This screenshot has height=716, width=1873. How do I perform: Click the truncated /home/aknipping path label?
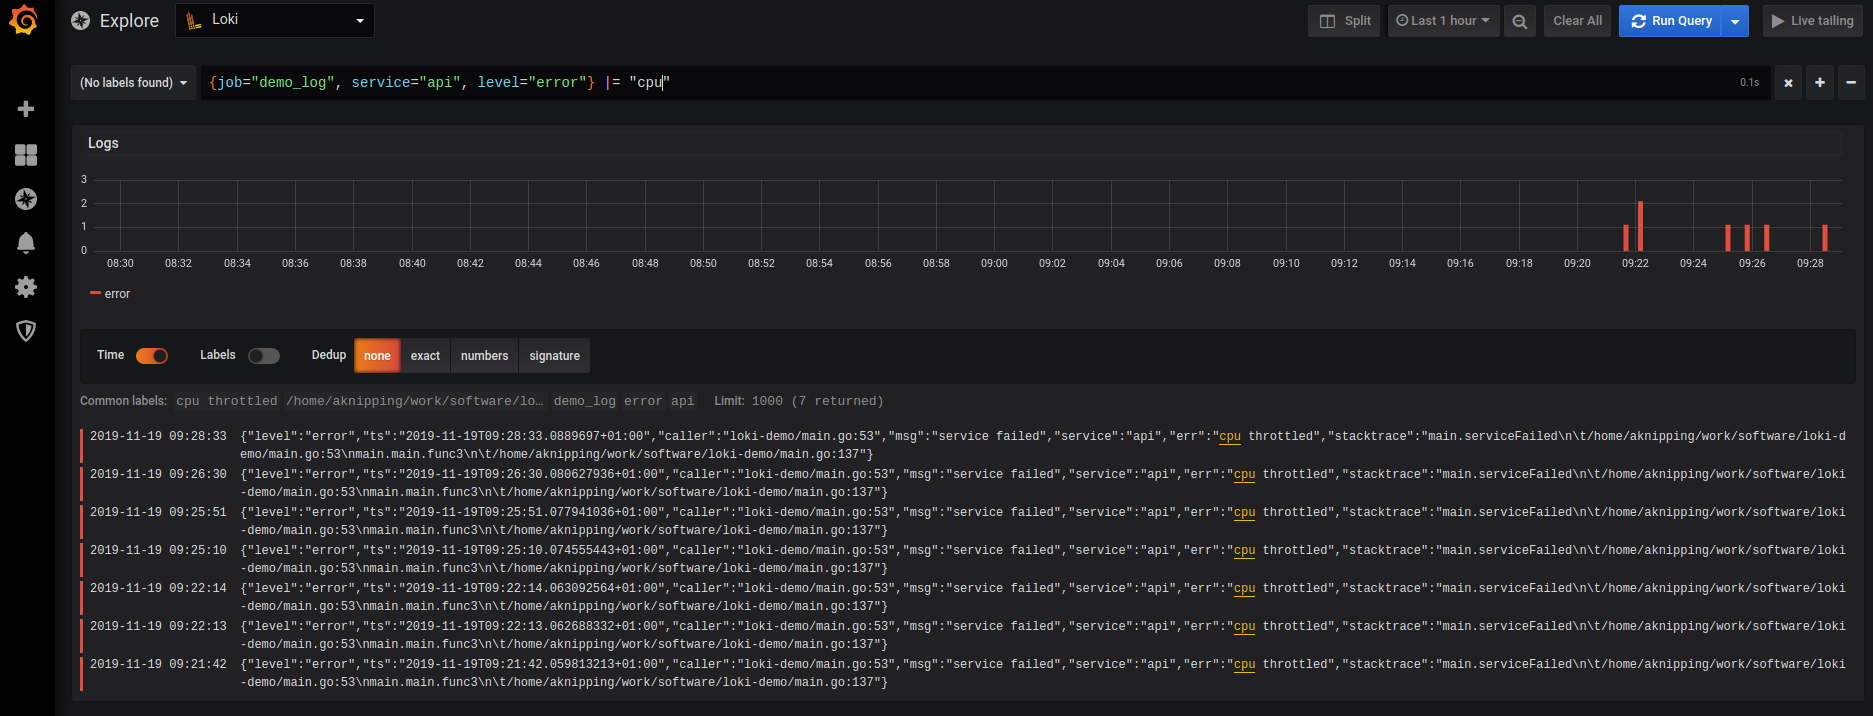click(x=415, y=401)
